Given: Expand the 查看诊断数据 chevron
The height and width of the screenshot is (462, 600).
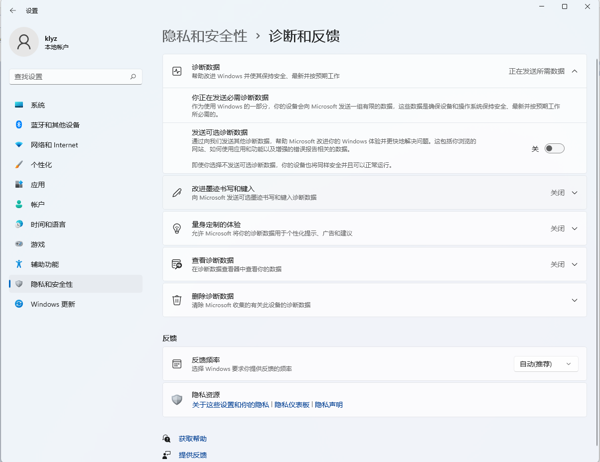Looking at the screenshot, I should [x=574, y=264].
